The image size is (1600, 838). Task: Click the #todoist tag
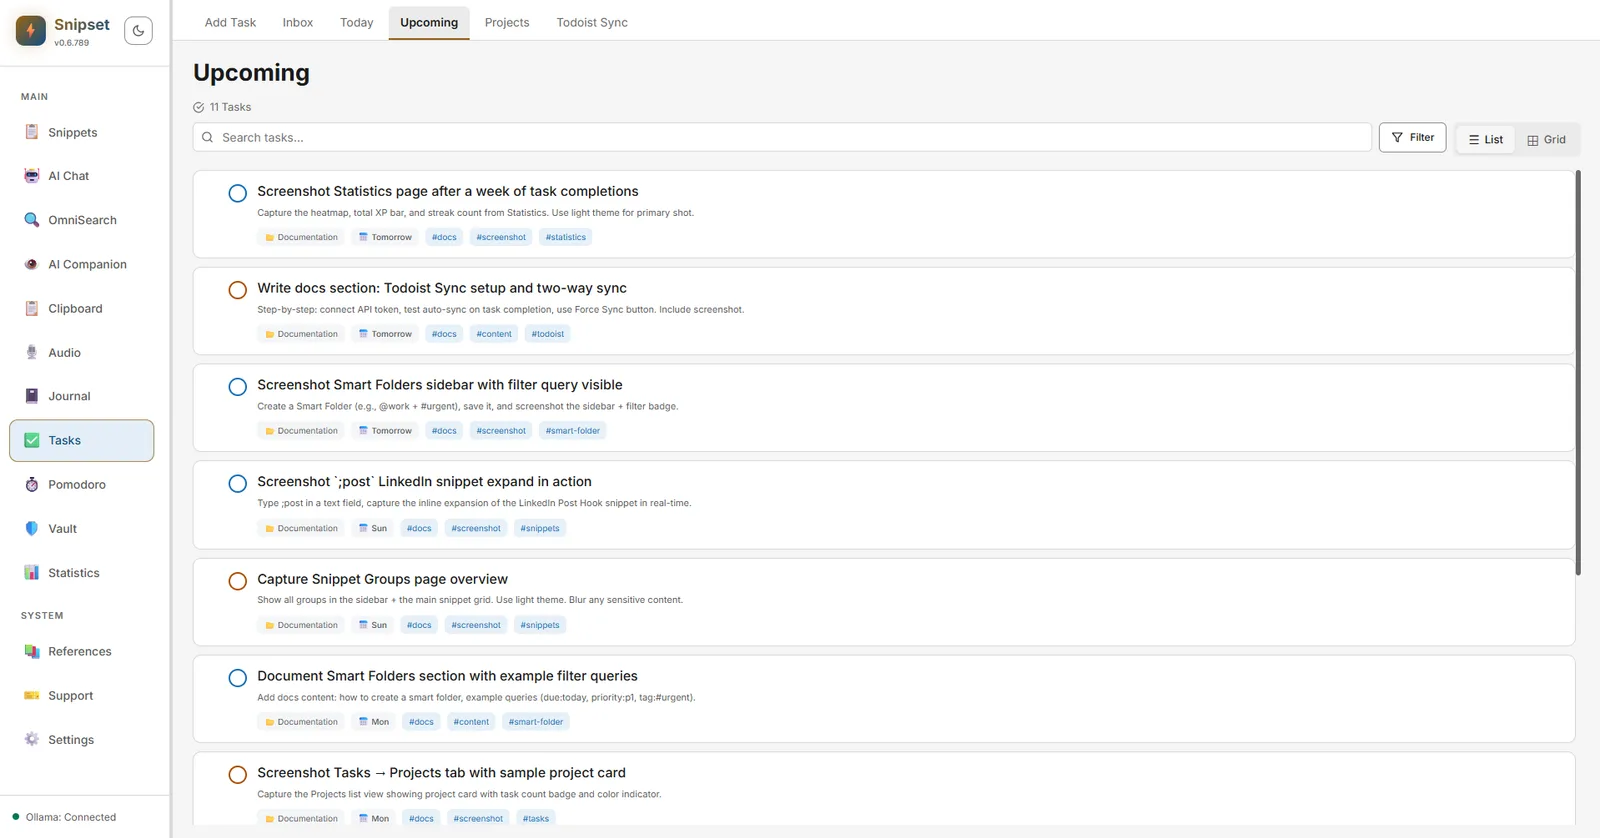coord(548,334)
